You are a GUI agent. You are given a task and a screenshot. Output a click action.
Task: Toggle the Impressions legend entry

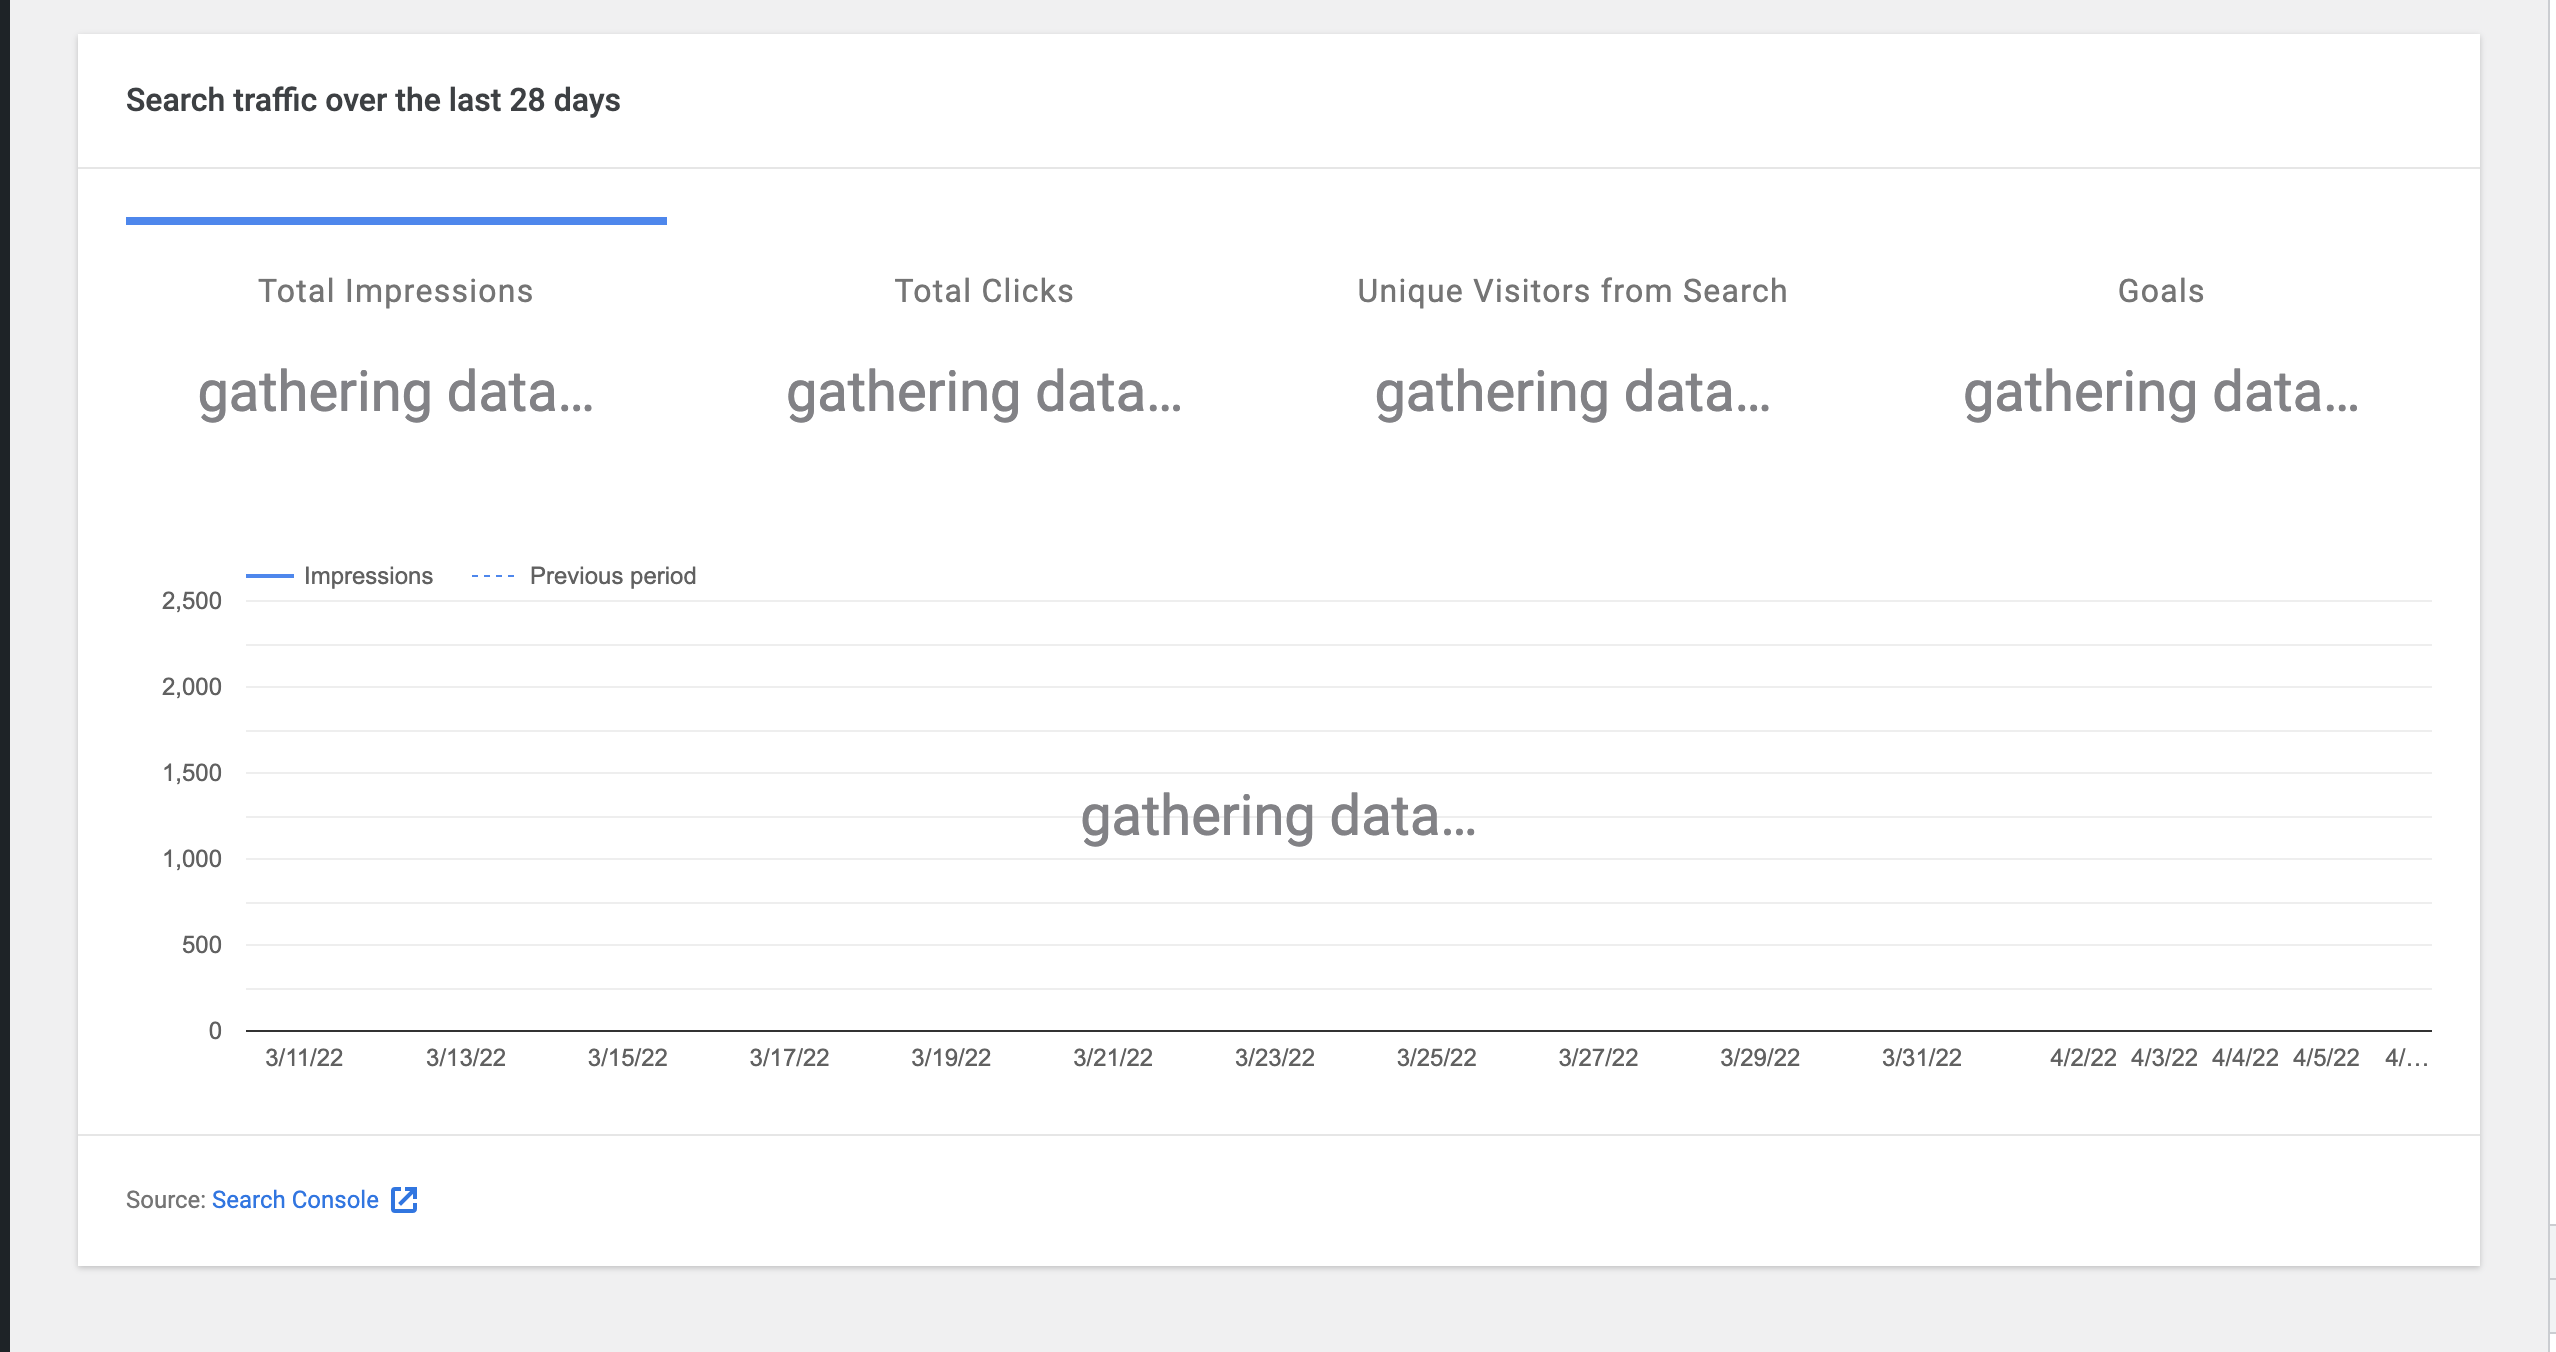[x=368, y=576]
